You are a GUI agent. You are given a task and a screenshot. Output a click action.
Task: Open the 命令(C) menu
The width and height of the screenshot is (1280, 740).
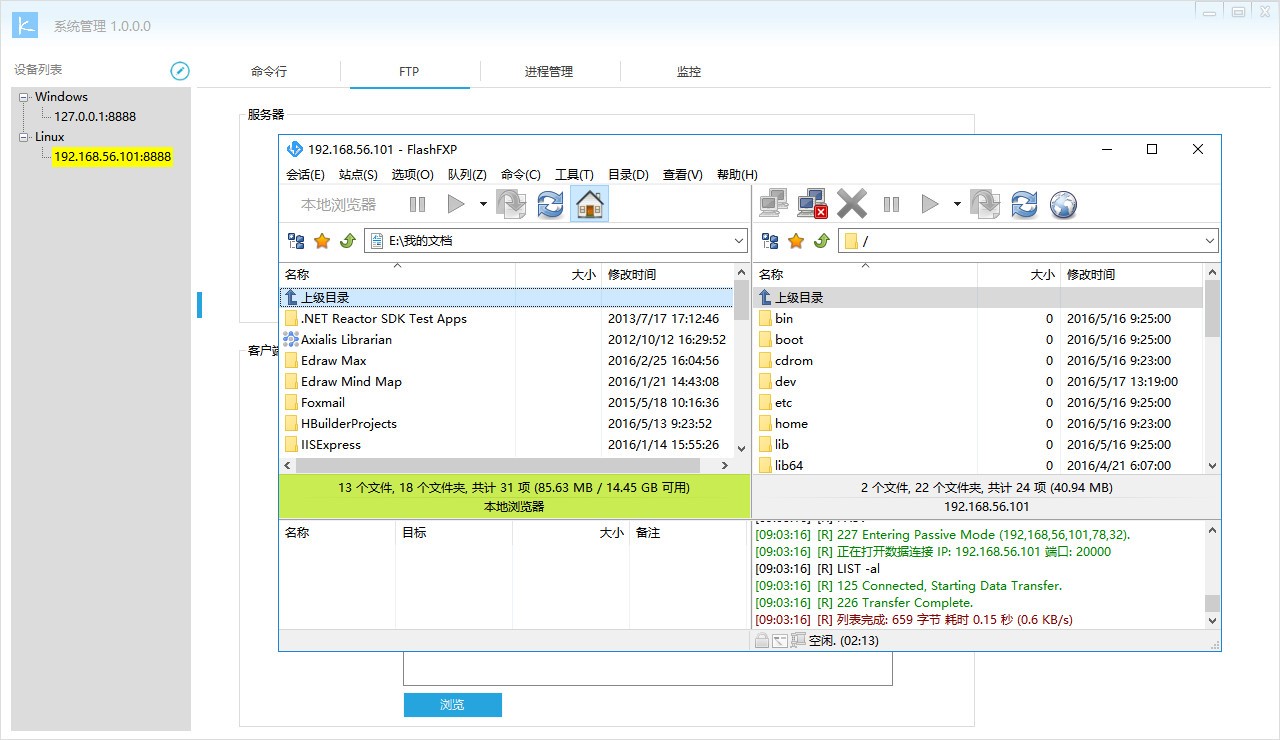click(x=521, y=175)
